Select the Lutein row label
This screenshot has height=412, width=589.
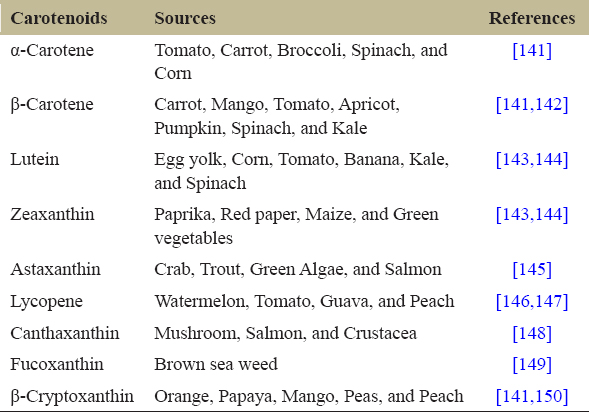(x=35, y=159)
